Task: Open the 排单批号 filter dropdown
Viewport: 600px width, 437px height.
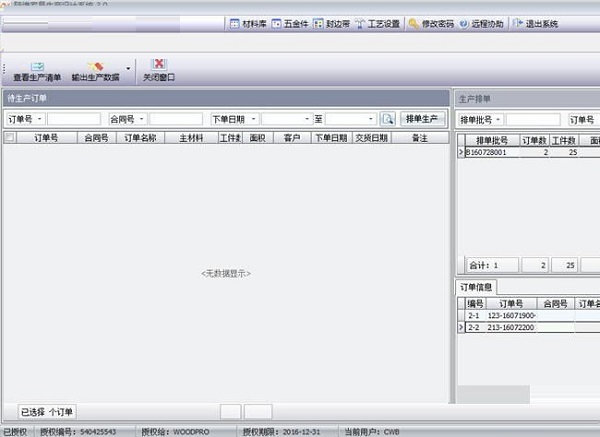Action: 498,120
